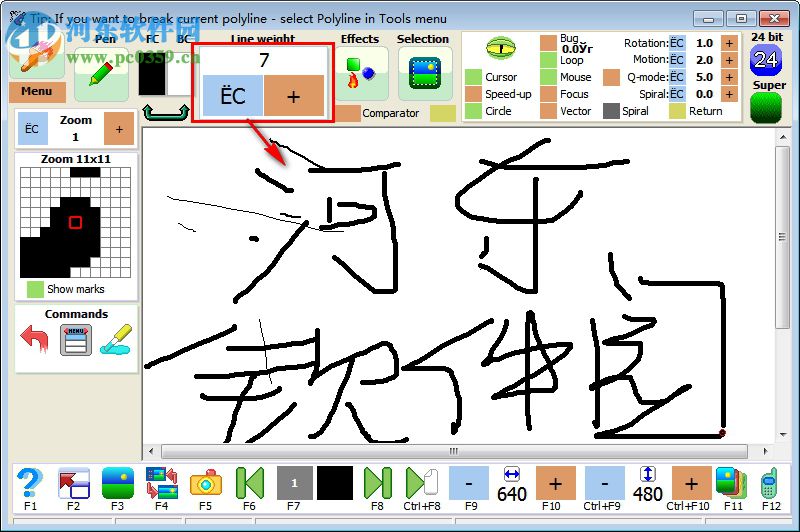
Task: Select the Pen tool pencil icon
Action: (101, 74)
